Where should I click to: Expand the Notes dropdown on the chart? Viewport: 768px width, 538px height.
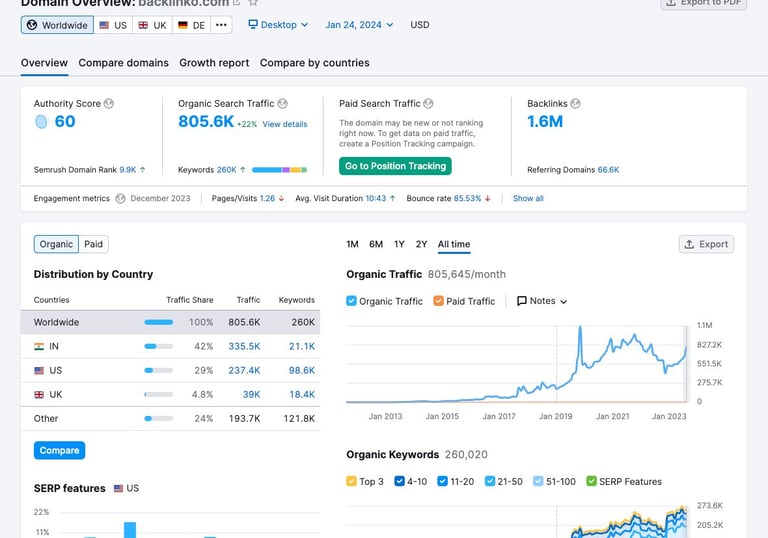tap(542, 301)
